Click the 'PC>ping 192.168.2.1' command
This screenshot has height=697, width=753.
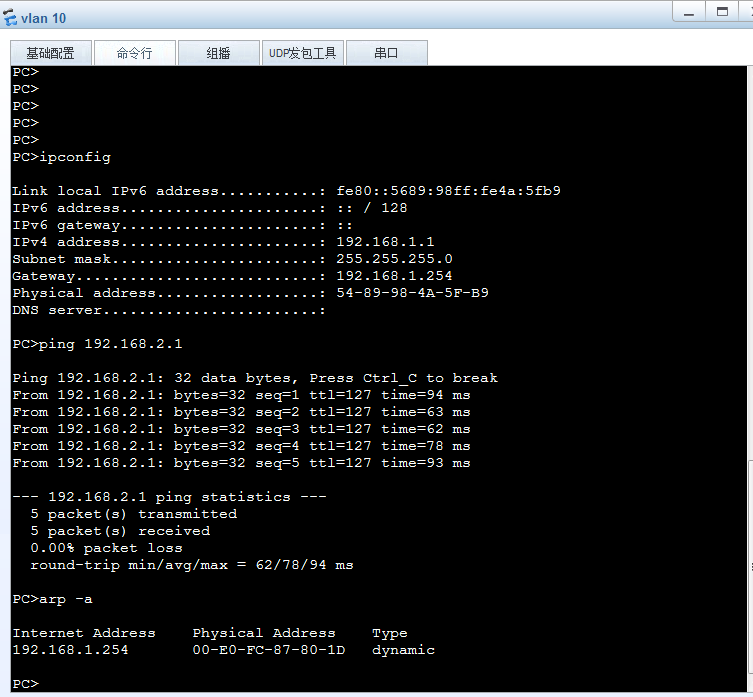point(97,344)
